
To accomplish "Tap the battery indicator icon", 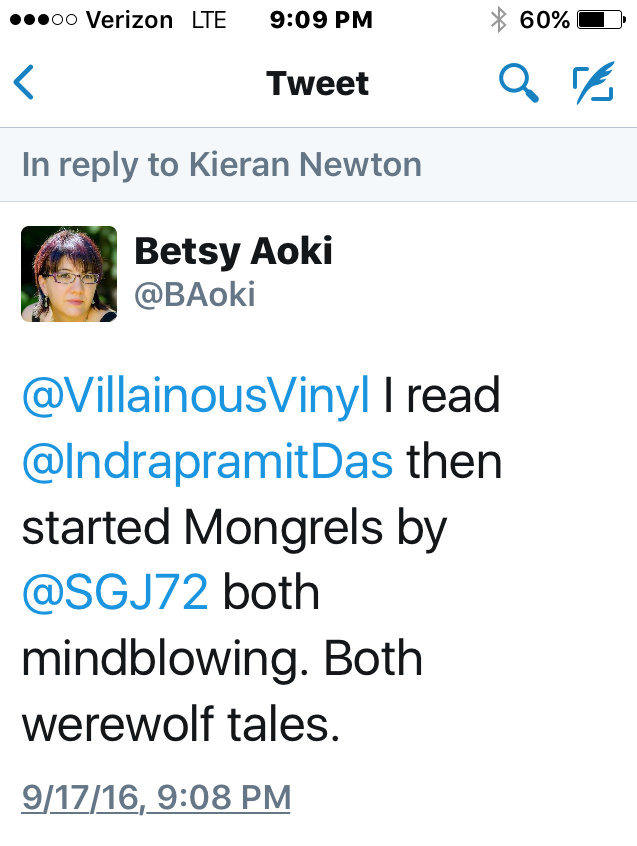I will point(600,20).
